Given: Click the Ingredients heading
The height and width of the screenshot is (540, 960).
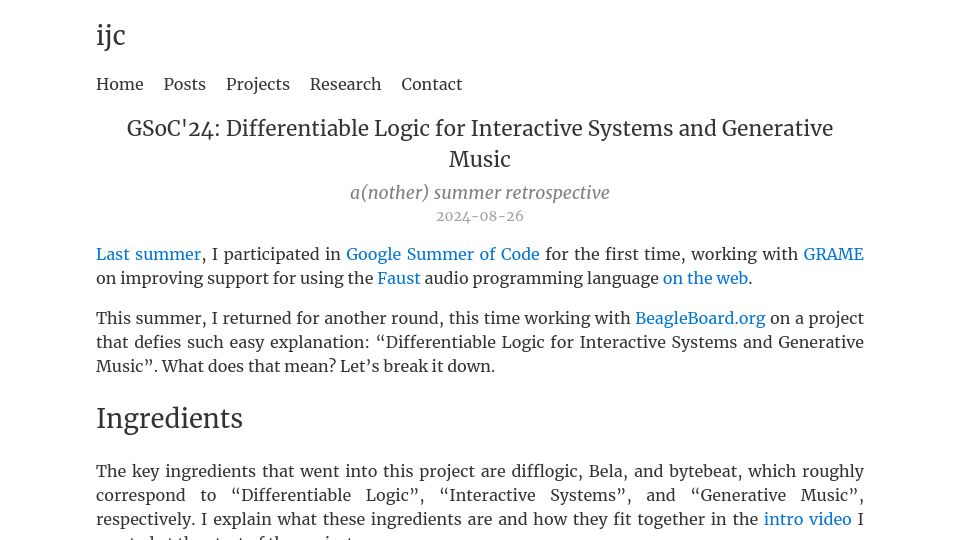Looking at the screenshot, I should (170, 419).
